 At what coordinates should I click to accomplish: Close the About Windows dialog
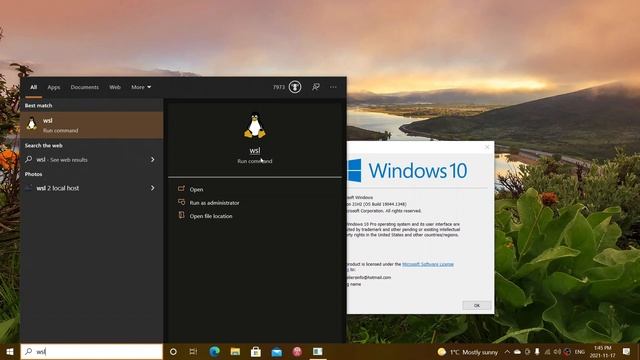tap(487, 147)
